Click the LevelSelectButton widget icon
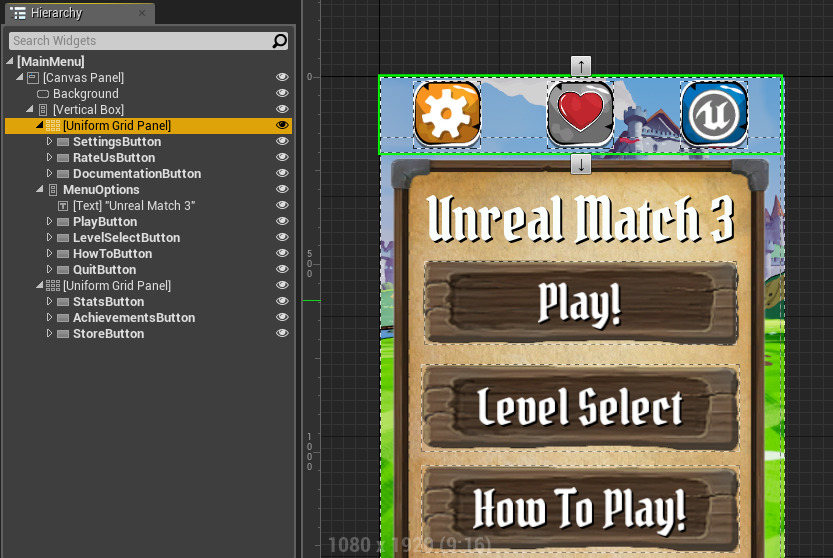Screen dimensions: 833x558 63,238
